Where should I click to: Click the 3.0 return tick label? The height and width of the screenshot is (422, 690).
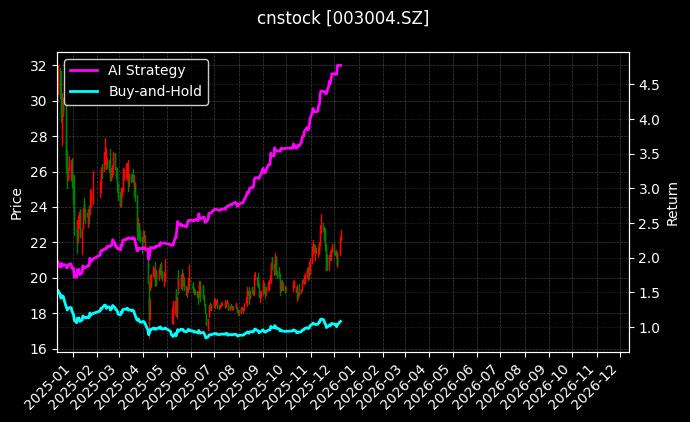[x=650, y=189]
